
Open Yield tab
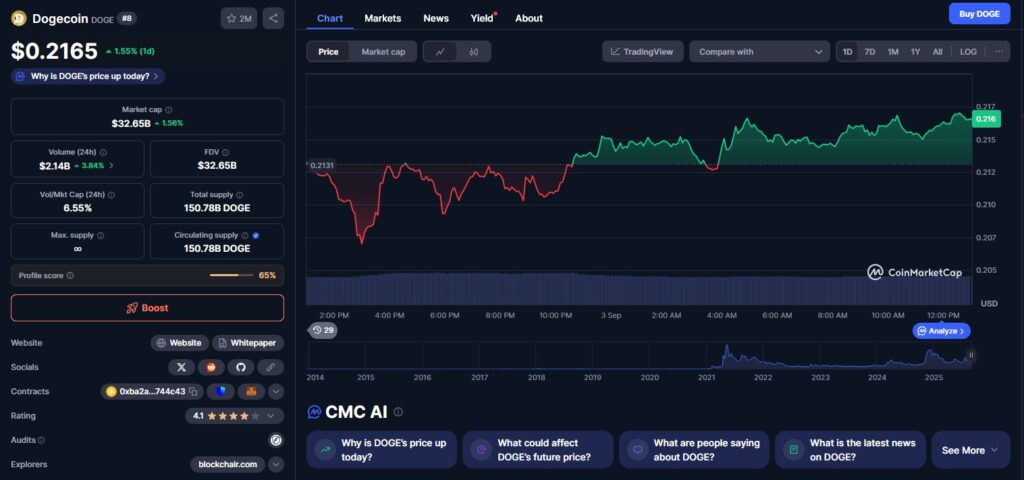pos(483,18)
